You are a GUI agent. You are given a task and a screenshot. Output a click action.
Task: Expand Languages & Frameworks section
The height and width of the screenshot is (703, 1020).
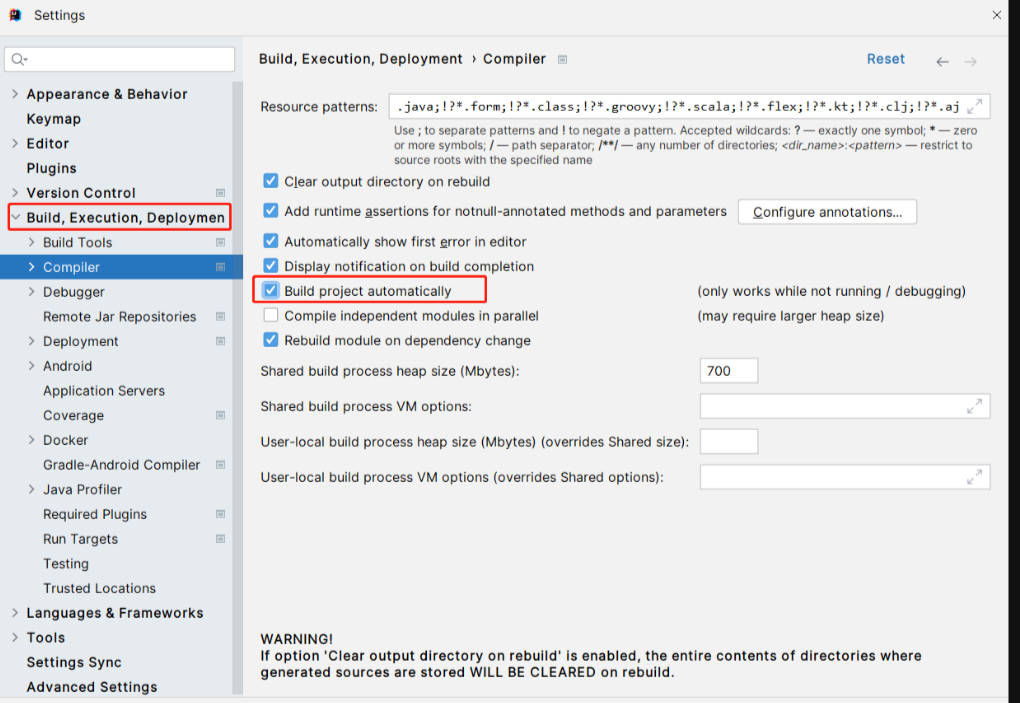(14, 613)
